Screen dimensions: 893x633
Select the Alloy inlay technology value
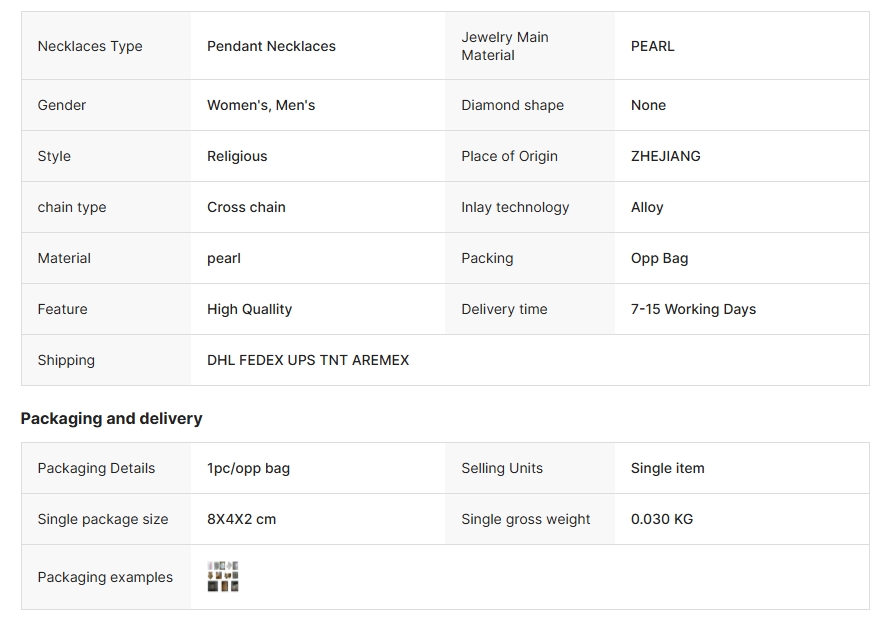point(647,207)
